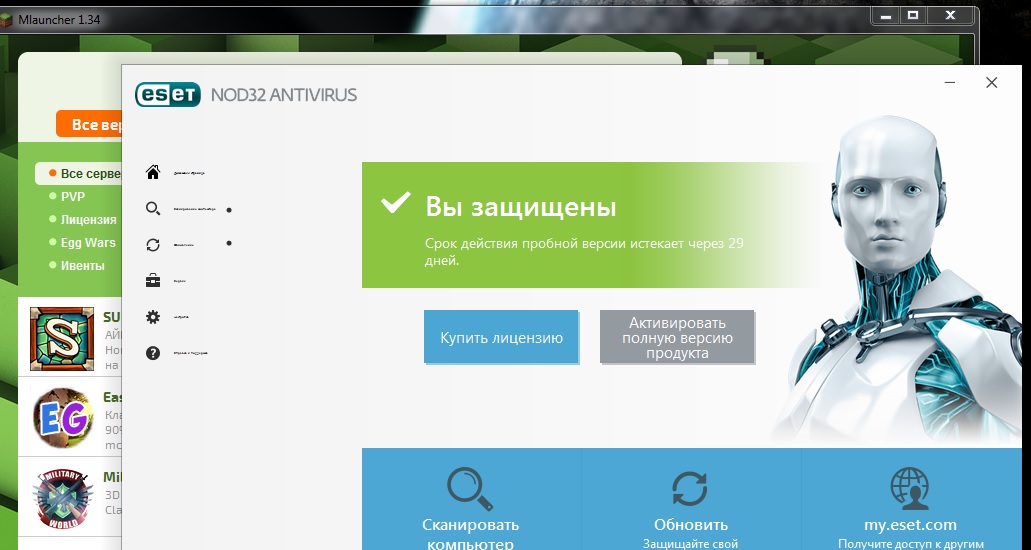Select the Ивенты category in Mlauncher

[x=78, y=266]
